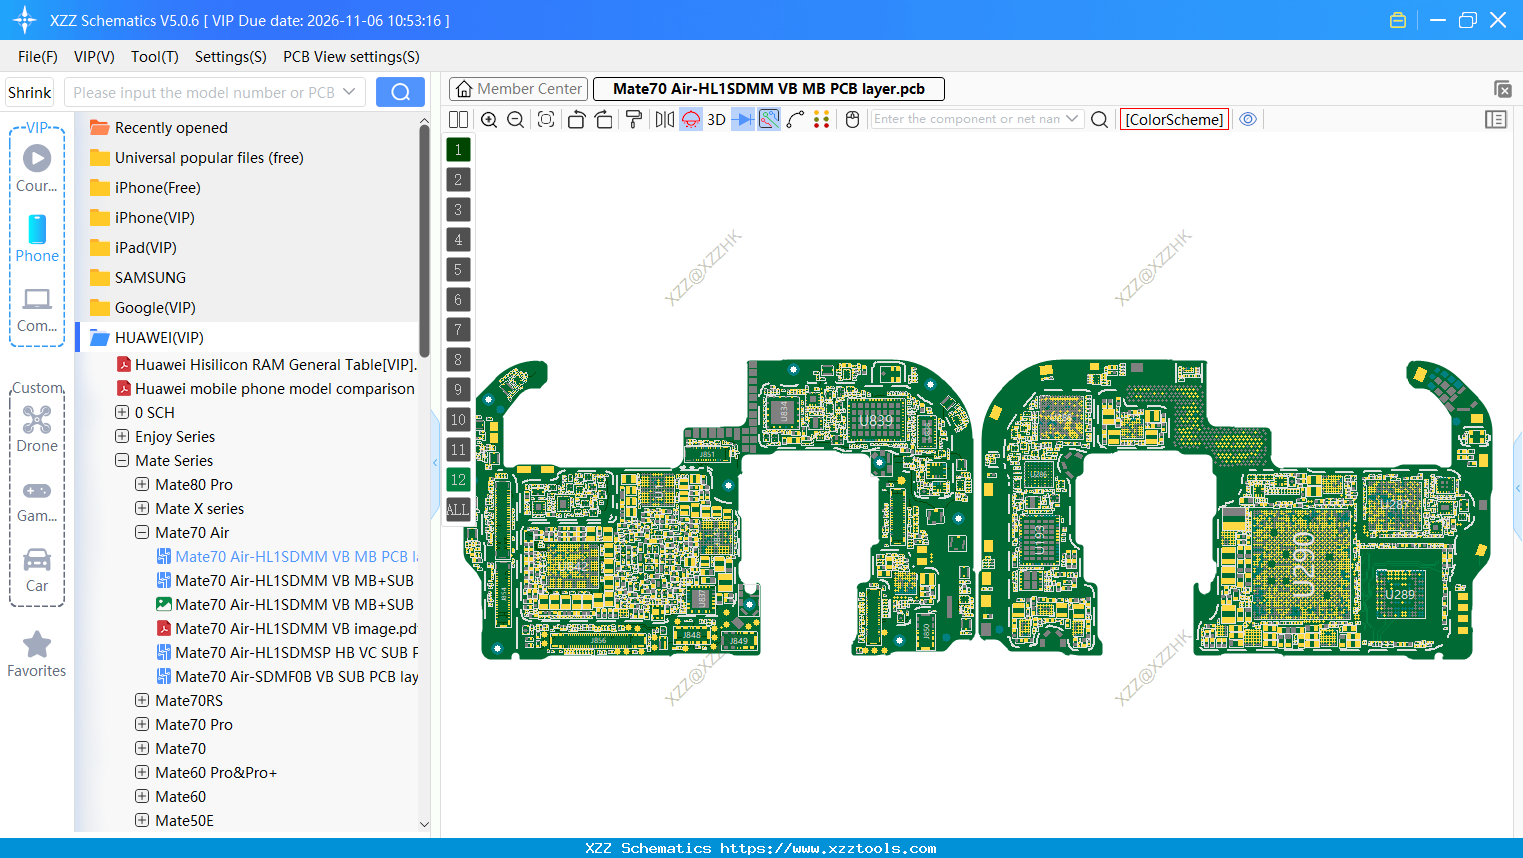1523x858 pixels.
Task: Zoom in on the PCB view
Action: pos(489,119)
